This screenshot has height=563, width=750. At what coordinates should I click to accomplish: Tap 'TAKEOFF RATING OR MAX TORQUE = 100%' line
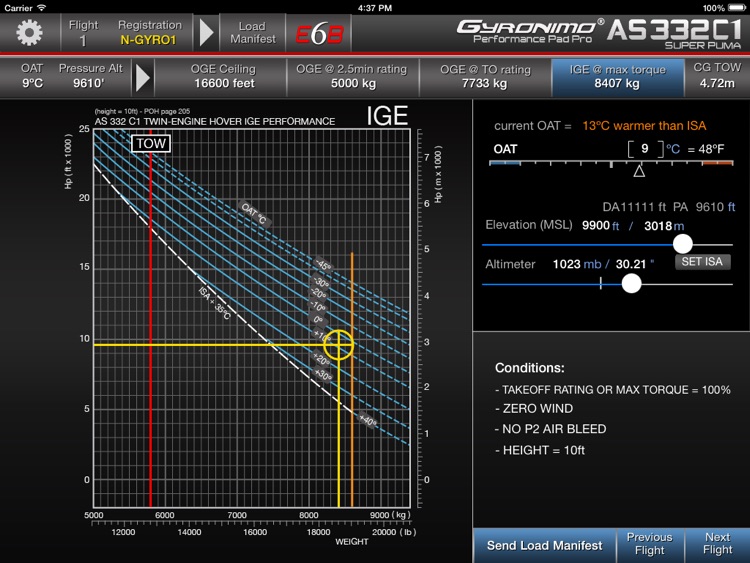click(x=613, y=390)
